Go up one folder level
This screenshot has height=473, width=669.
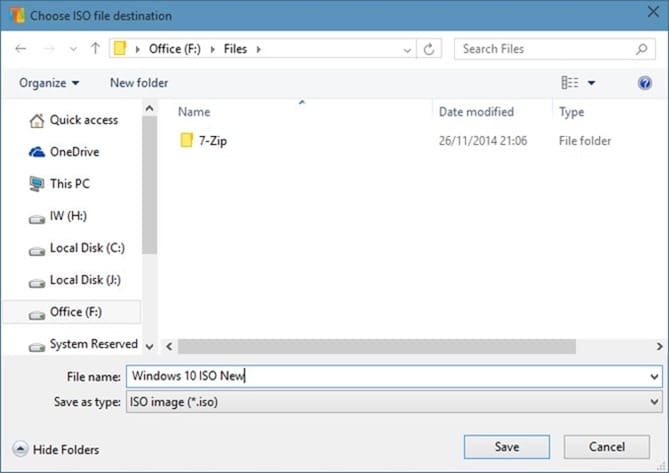95,48
